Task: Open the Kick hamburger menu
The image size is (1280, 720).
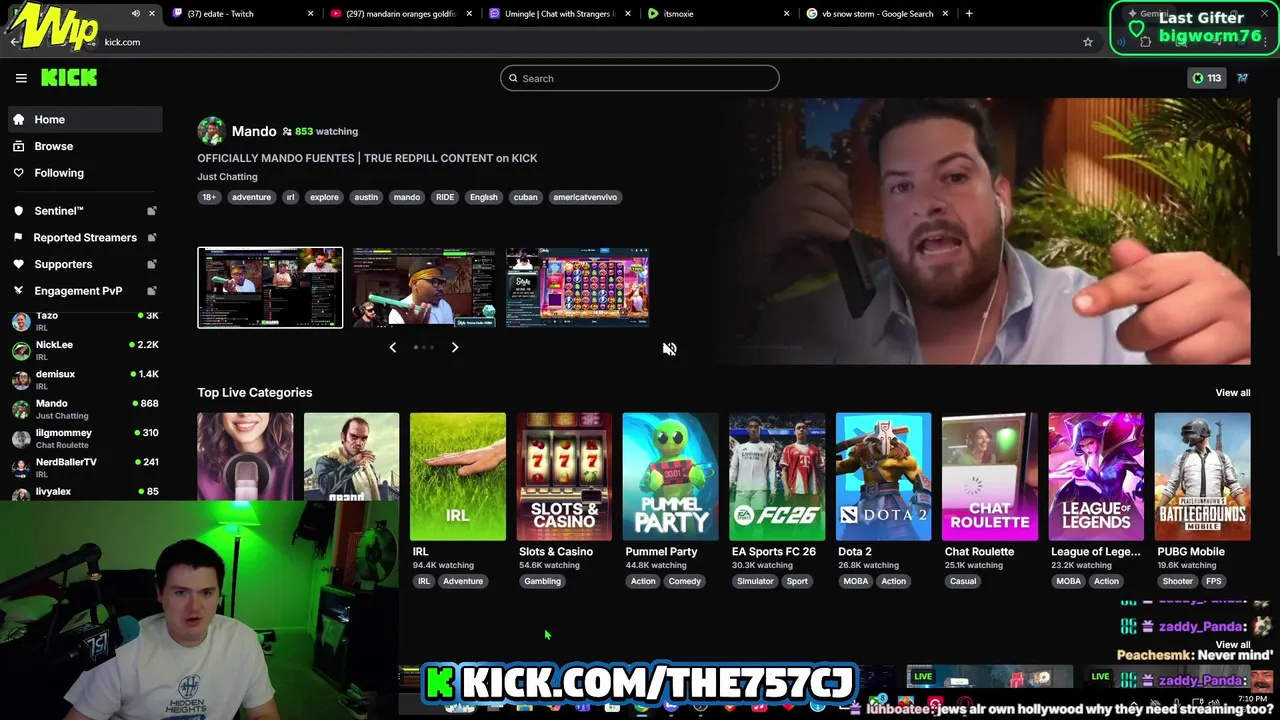Action: 21,78
